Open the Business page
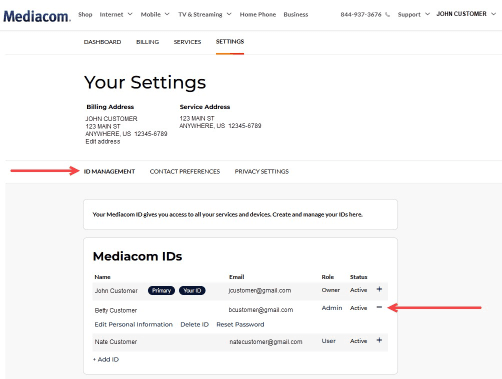This screenshot has width=502, height=379. [296, 14]
